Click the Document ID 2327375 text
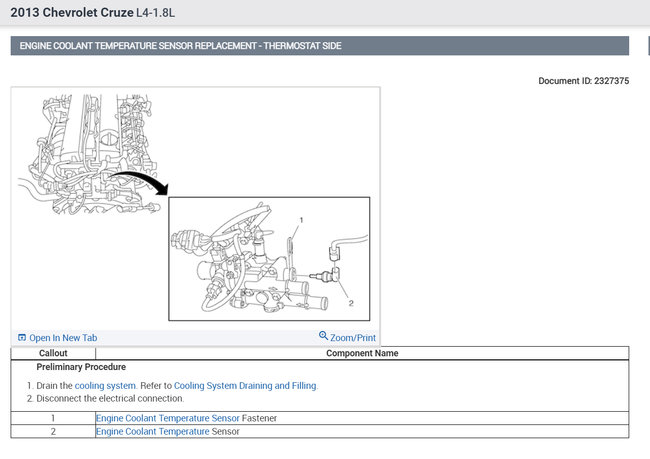This screenshot has width=650, height=459. coord(583,81)
